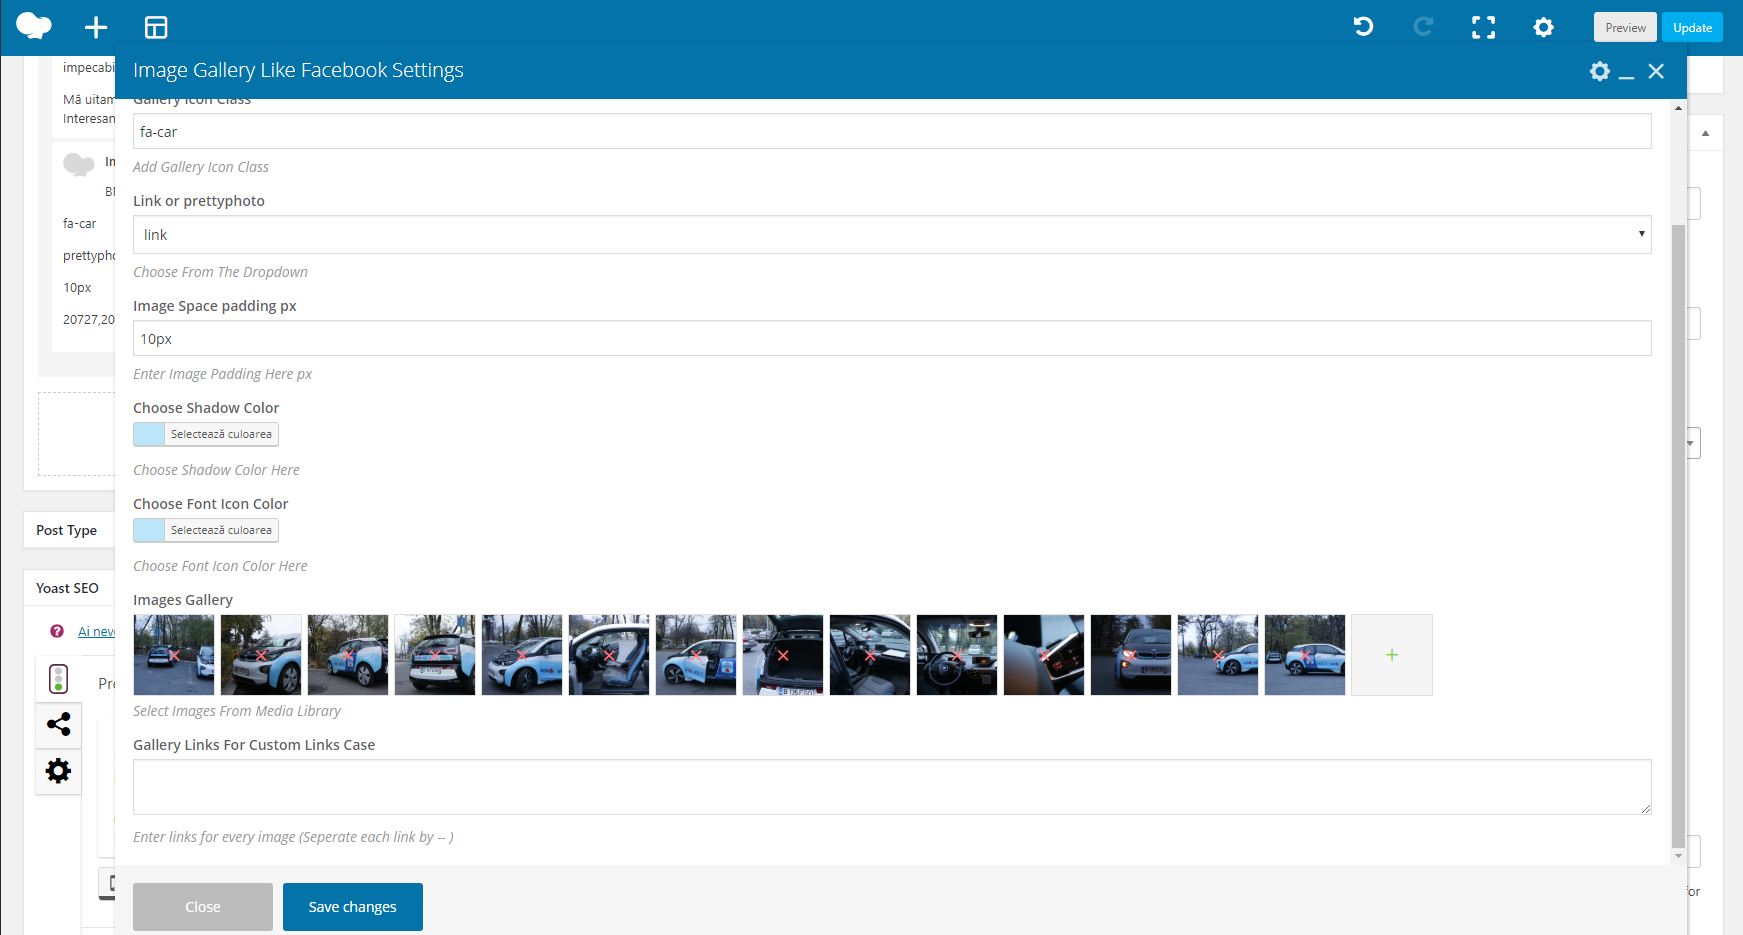Click the Preview button
Screen dimensions: 1743x935
click(x=1625, y=27)
